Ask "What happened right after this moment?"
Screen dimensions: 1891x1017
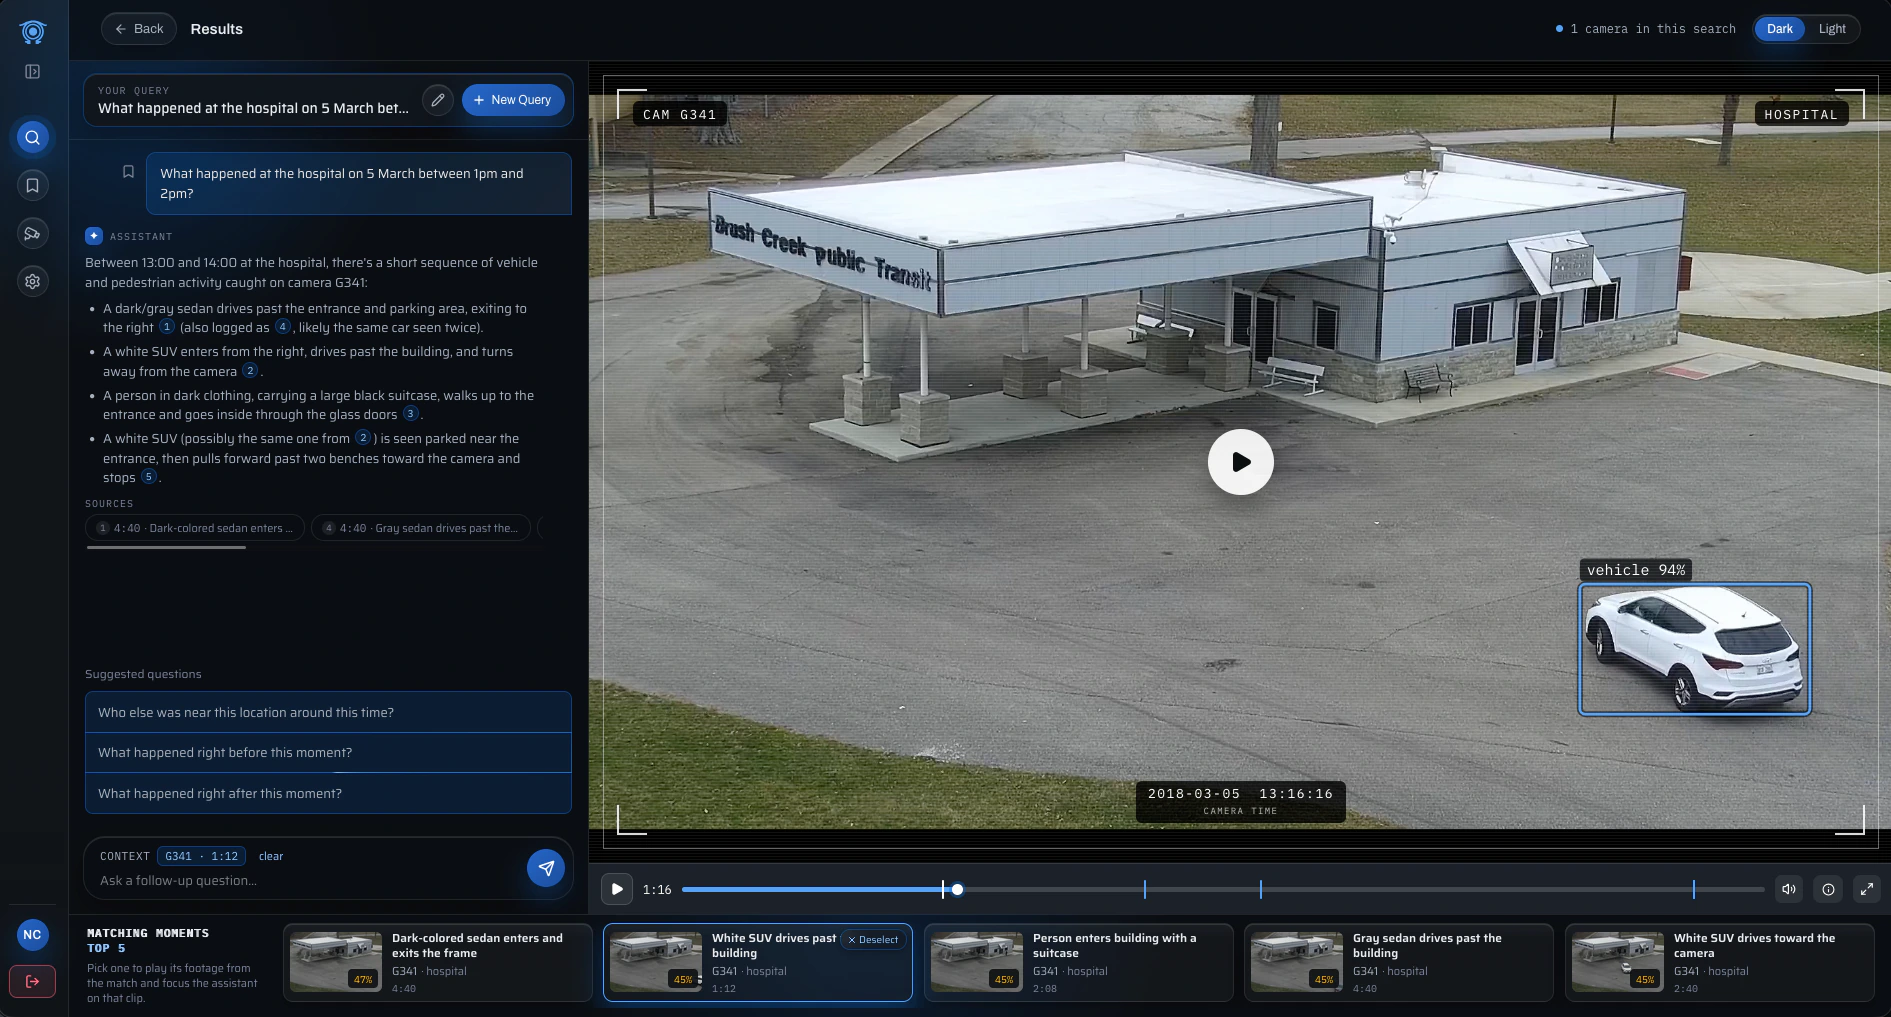tap(328, 793)
